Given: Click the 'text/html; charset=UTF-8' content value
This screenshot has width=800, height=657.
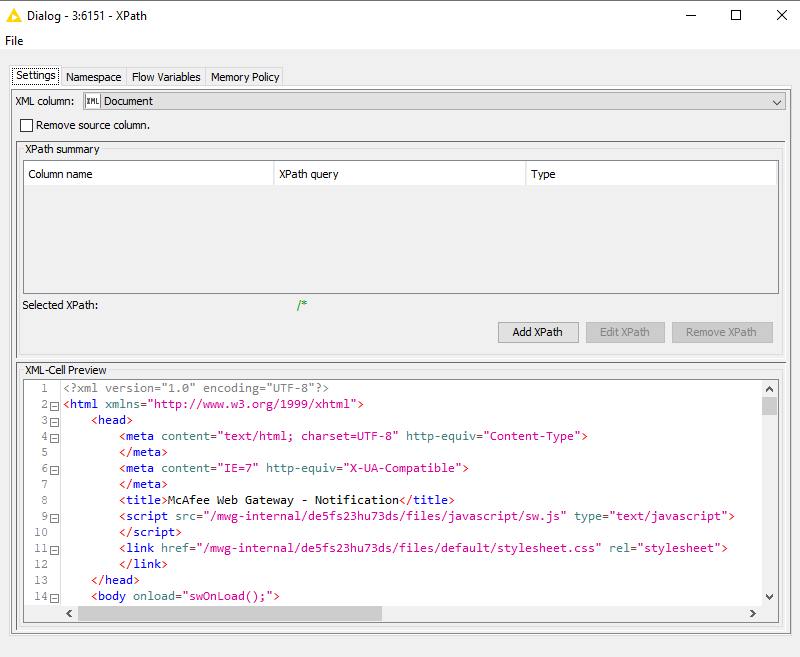Looking at the screenshot, I should [308, 436].
